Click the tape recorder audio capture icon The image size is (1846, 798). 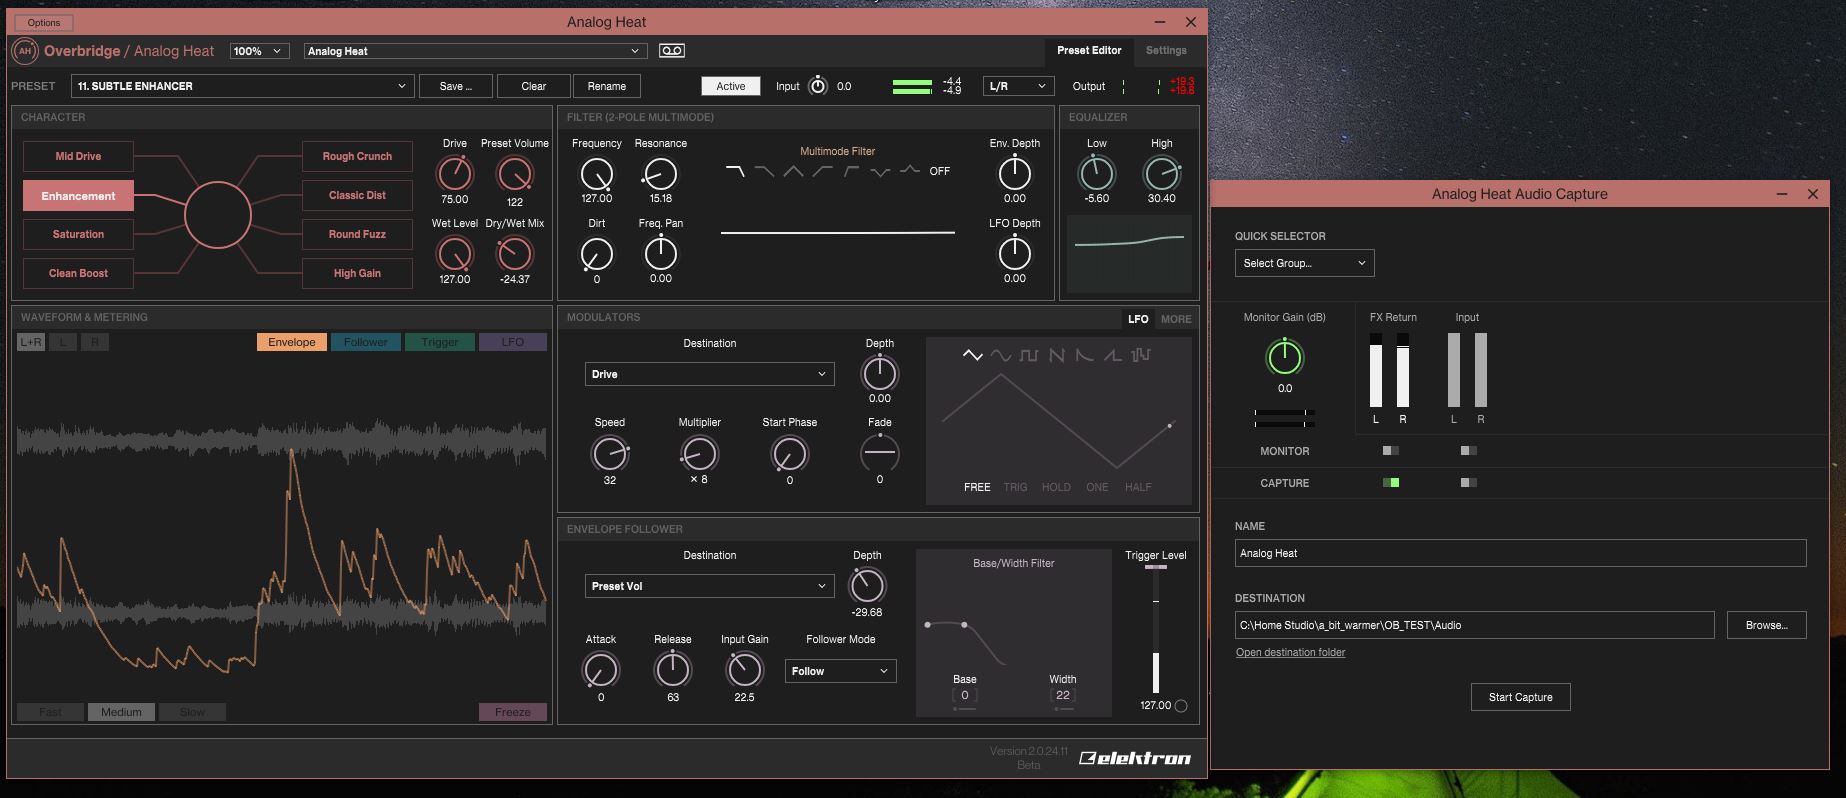671,51
